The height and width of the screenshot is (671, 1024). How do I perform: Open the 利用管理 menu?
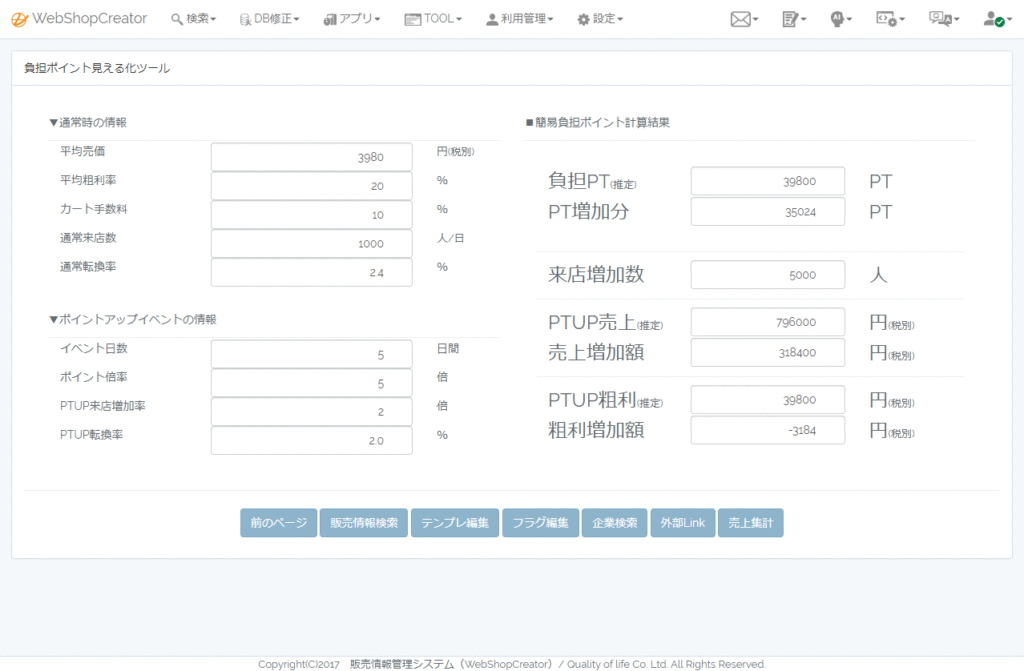tap(520, 19)
